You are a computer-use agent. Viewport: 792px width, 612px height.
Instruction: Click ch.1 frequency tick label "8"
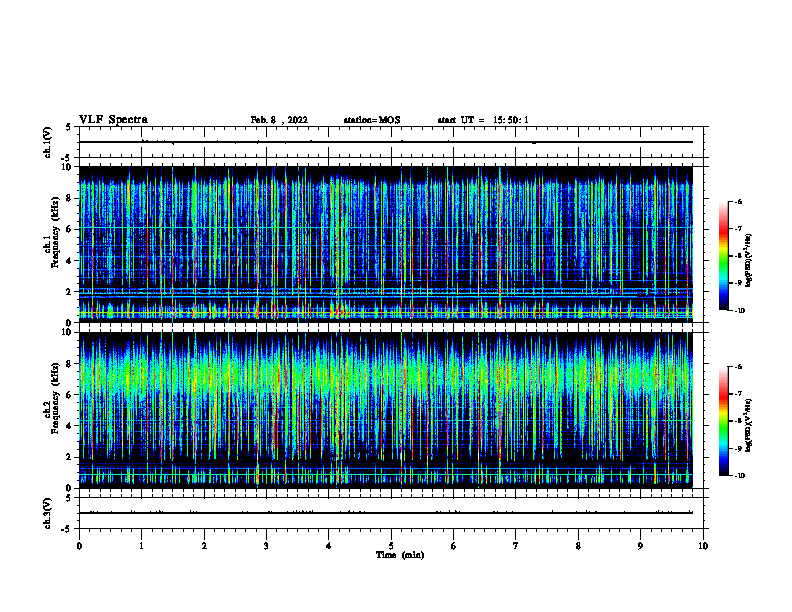[x=69, y=198]
